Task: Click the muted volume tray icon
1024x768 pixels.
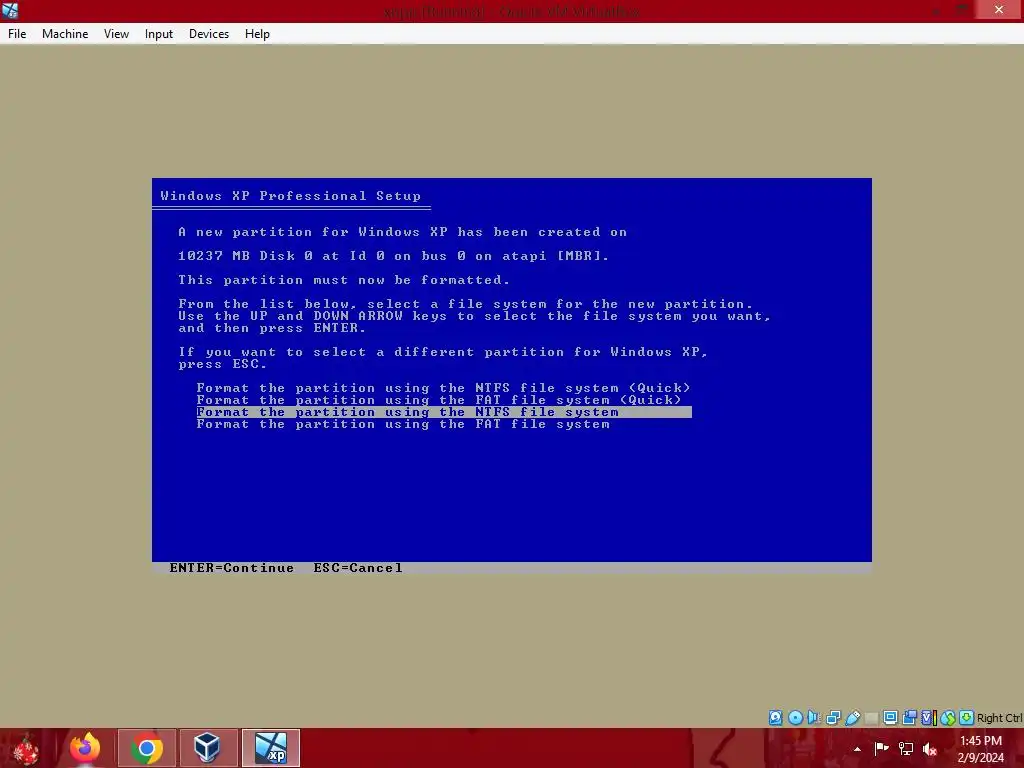Action: point(930,749)
